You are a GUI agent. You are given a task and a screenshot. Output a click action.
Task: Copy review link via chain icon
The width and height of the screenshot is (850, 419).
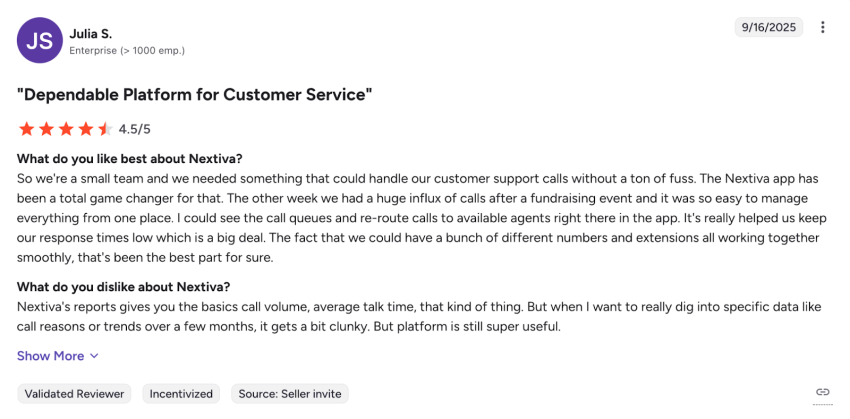pos(823,392)
